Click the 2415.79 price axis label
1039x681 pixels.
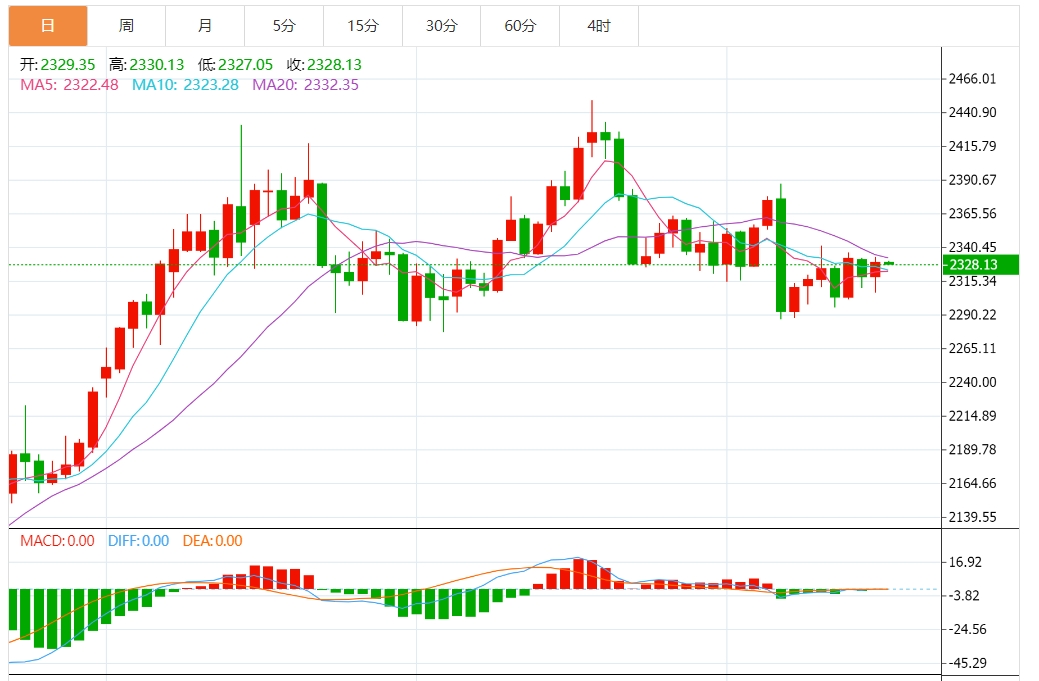pyautogui.click(x=972, y=146)
